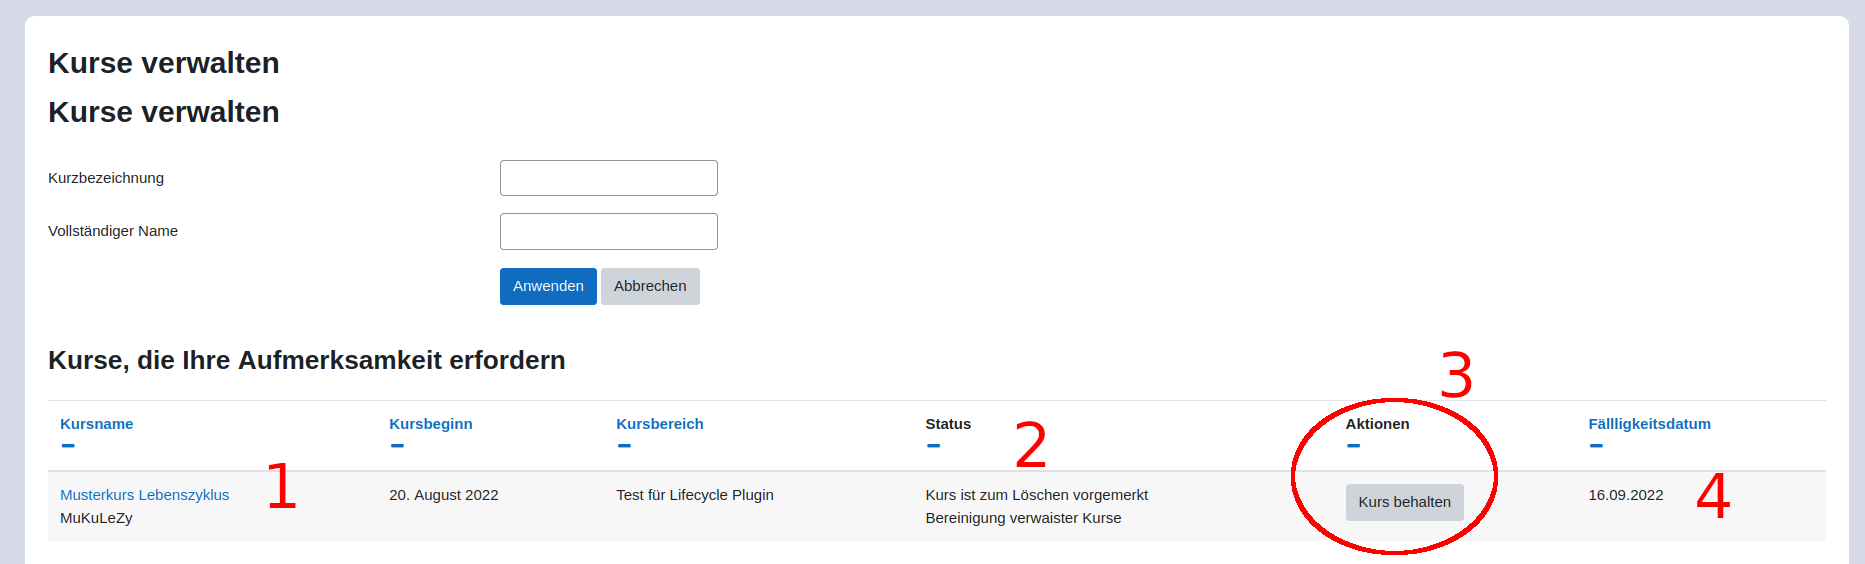Click the Vollständiger Name field label
1865x564 pixels.
pos(113,231)
